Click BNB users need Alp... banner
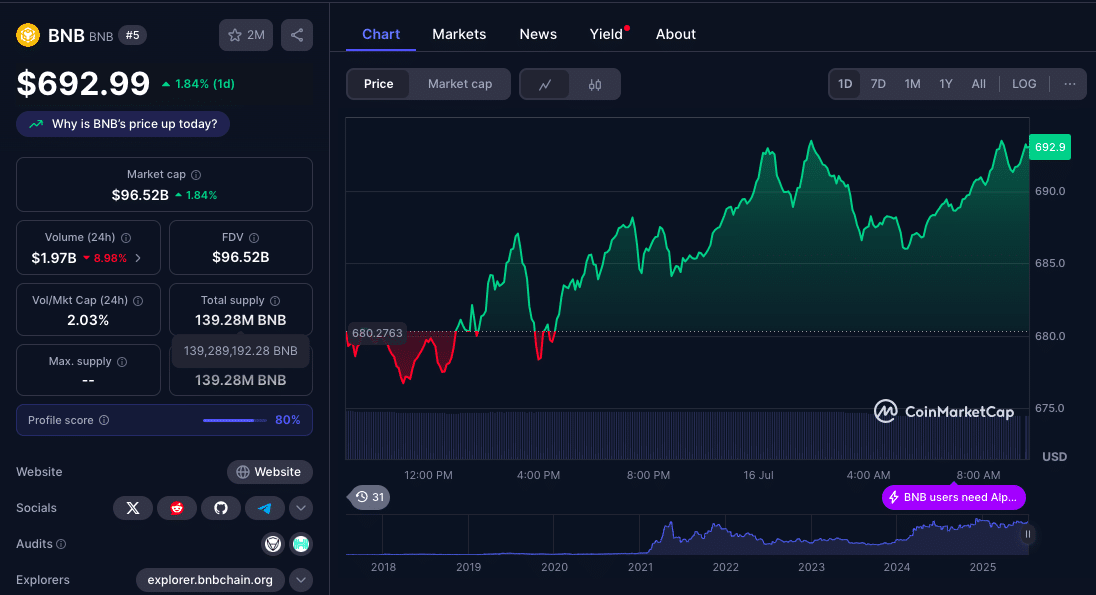This screenshot has height=595, width=1096. pyautogui.click(x=954, y=498)
